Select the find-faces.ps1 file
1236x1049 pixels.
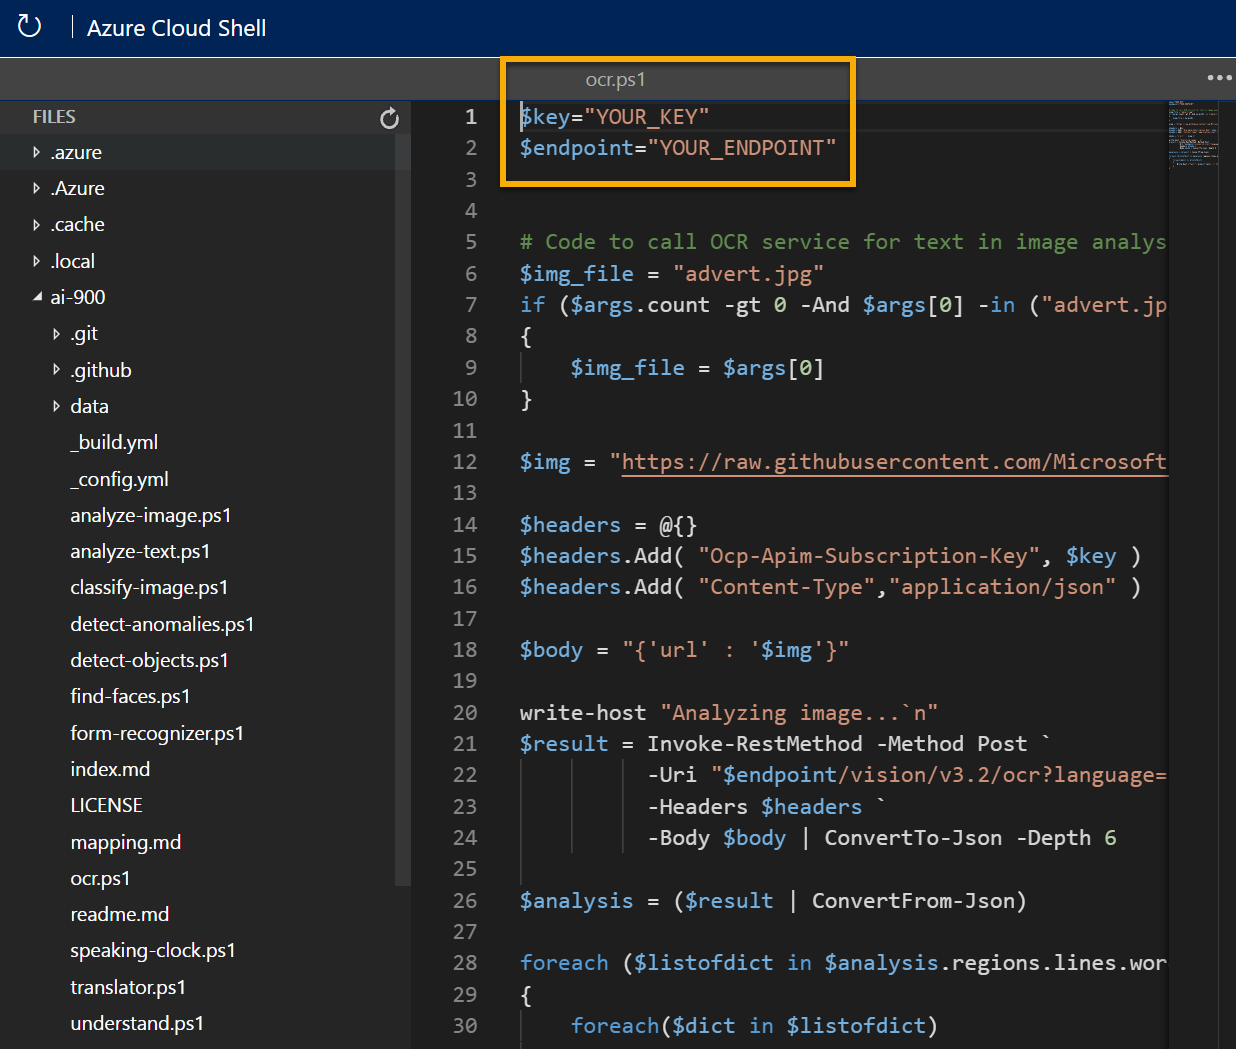click(x=130, y=697)
